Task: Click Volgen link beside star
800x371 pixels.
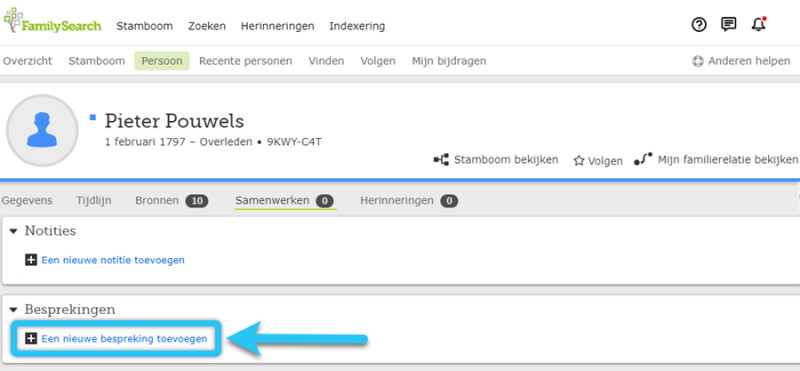Action: 605,161
